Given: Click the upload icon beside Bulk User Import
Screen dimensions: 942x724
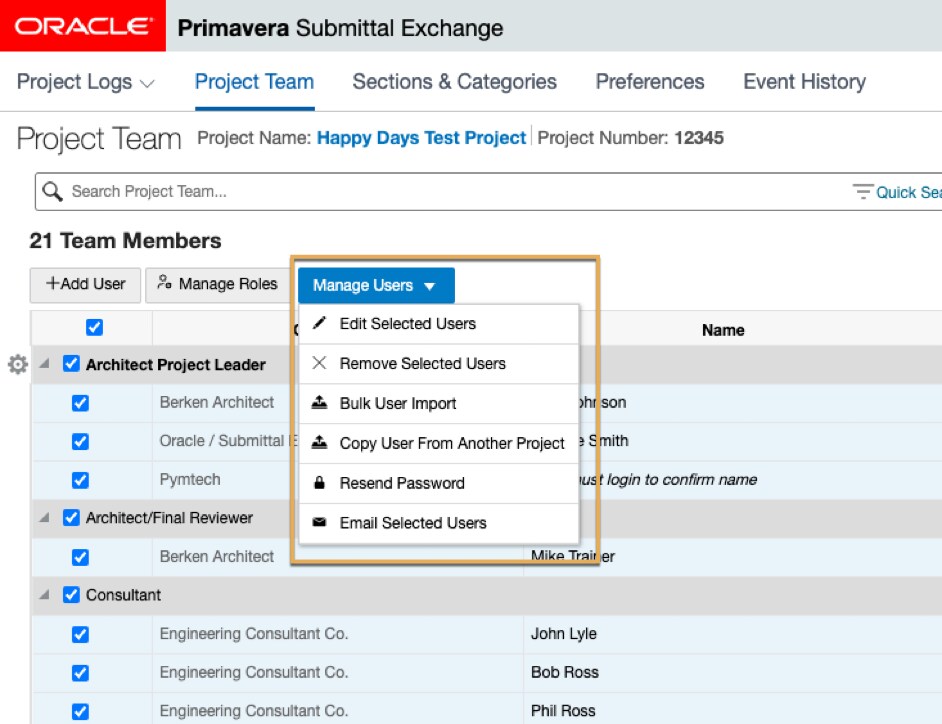Looking at the screenshot, I should point(320,403).
